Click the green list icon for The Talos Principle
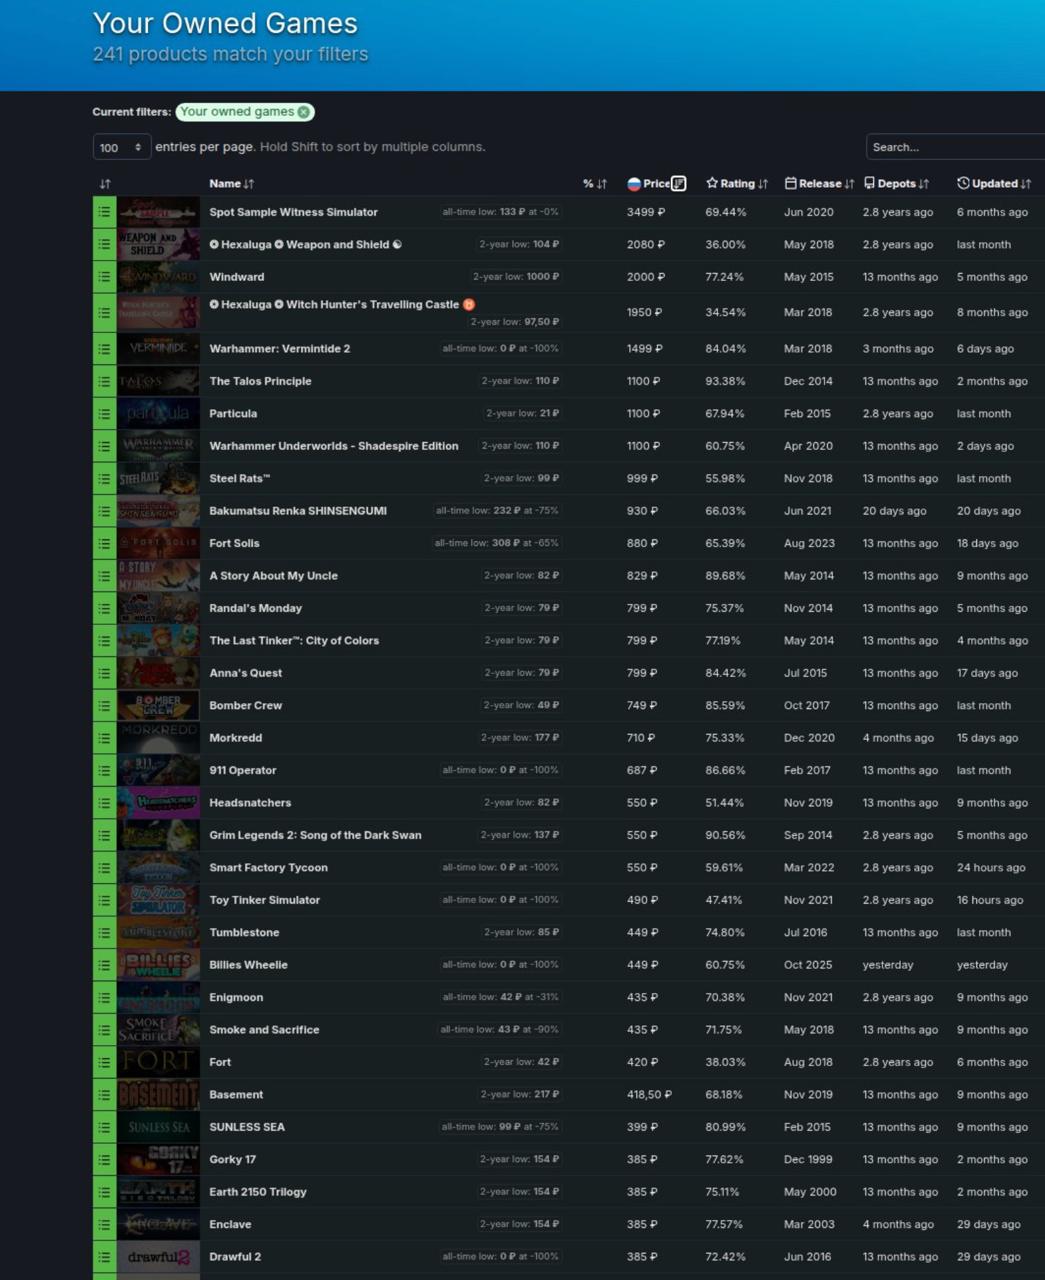Image resolution: width=1045 pixels, height=1280 pixels. click(104, 381)
